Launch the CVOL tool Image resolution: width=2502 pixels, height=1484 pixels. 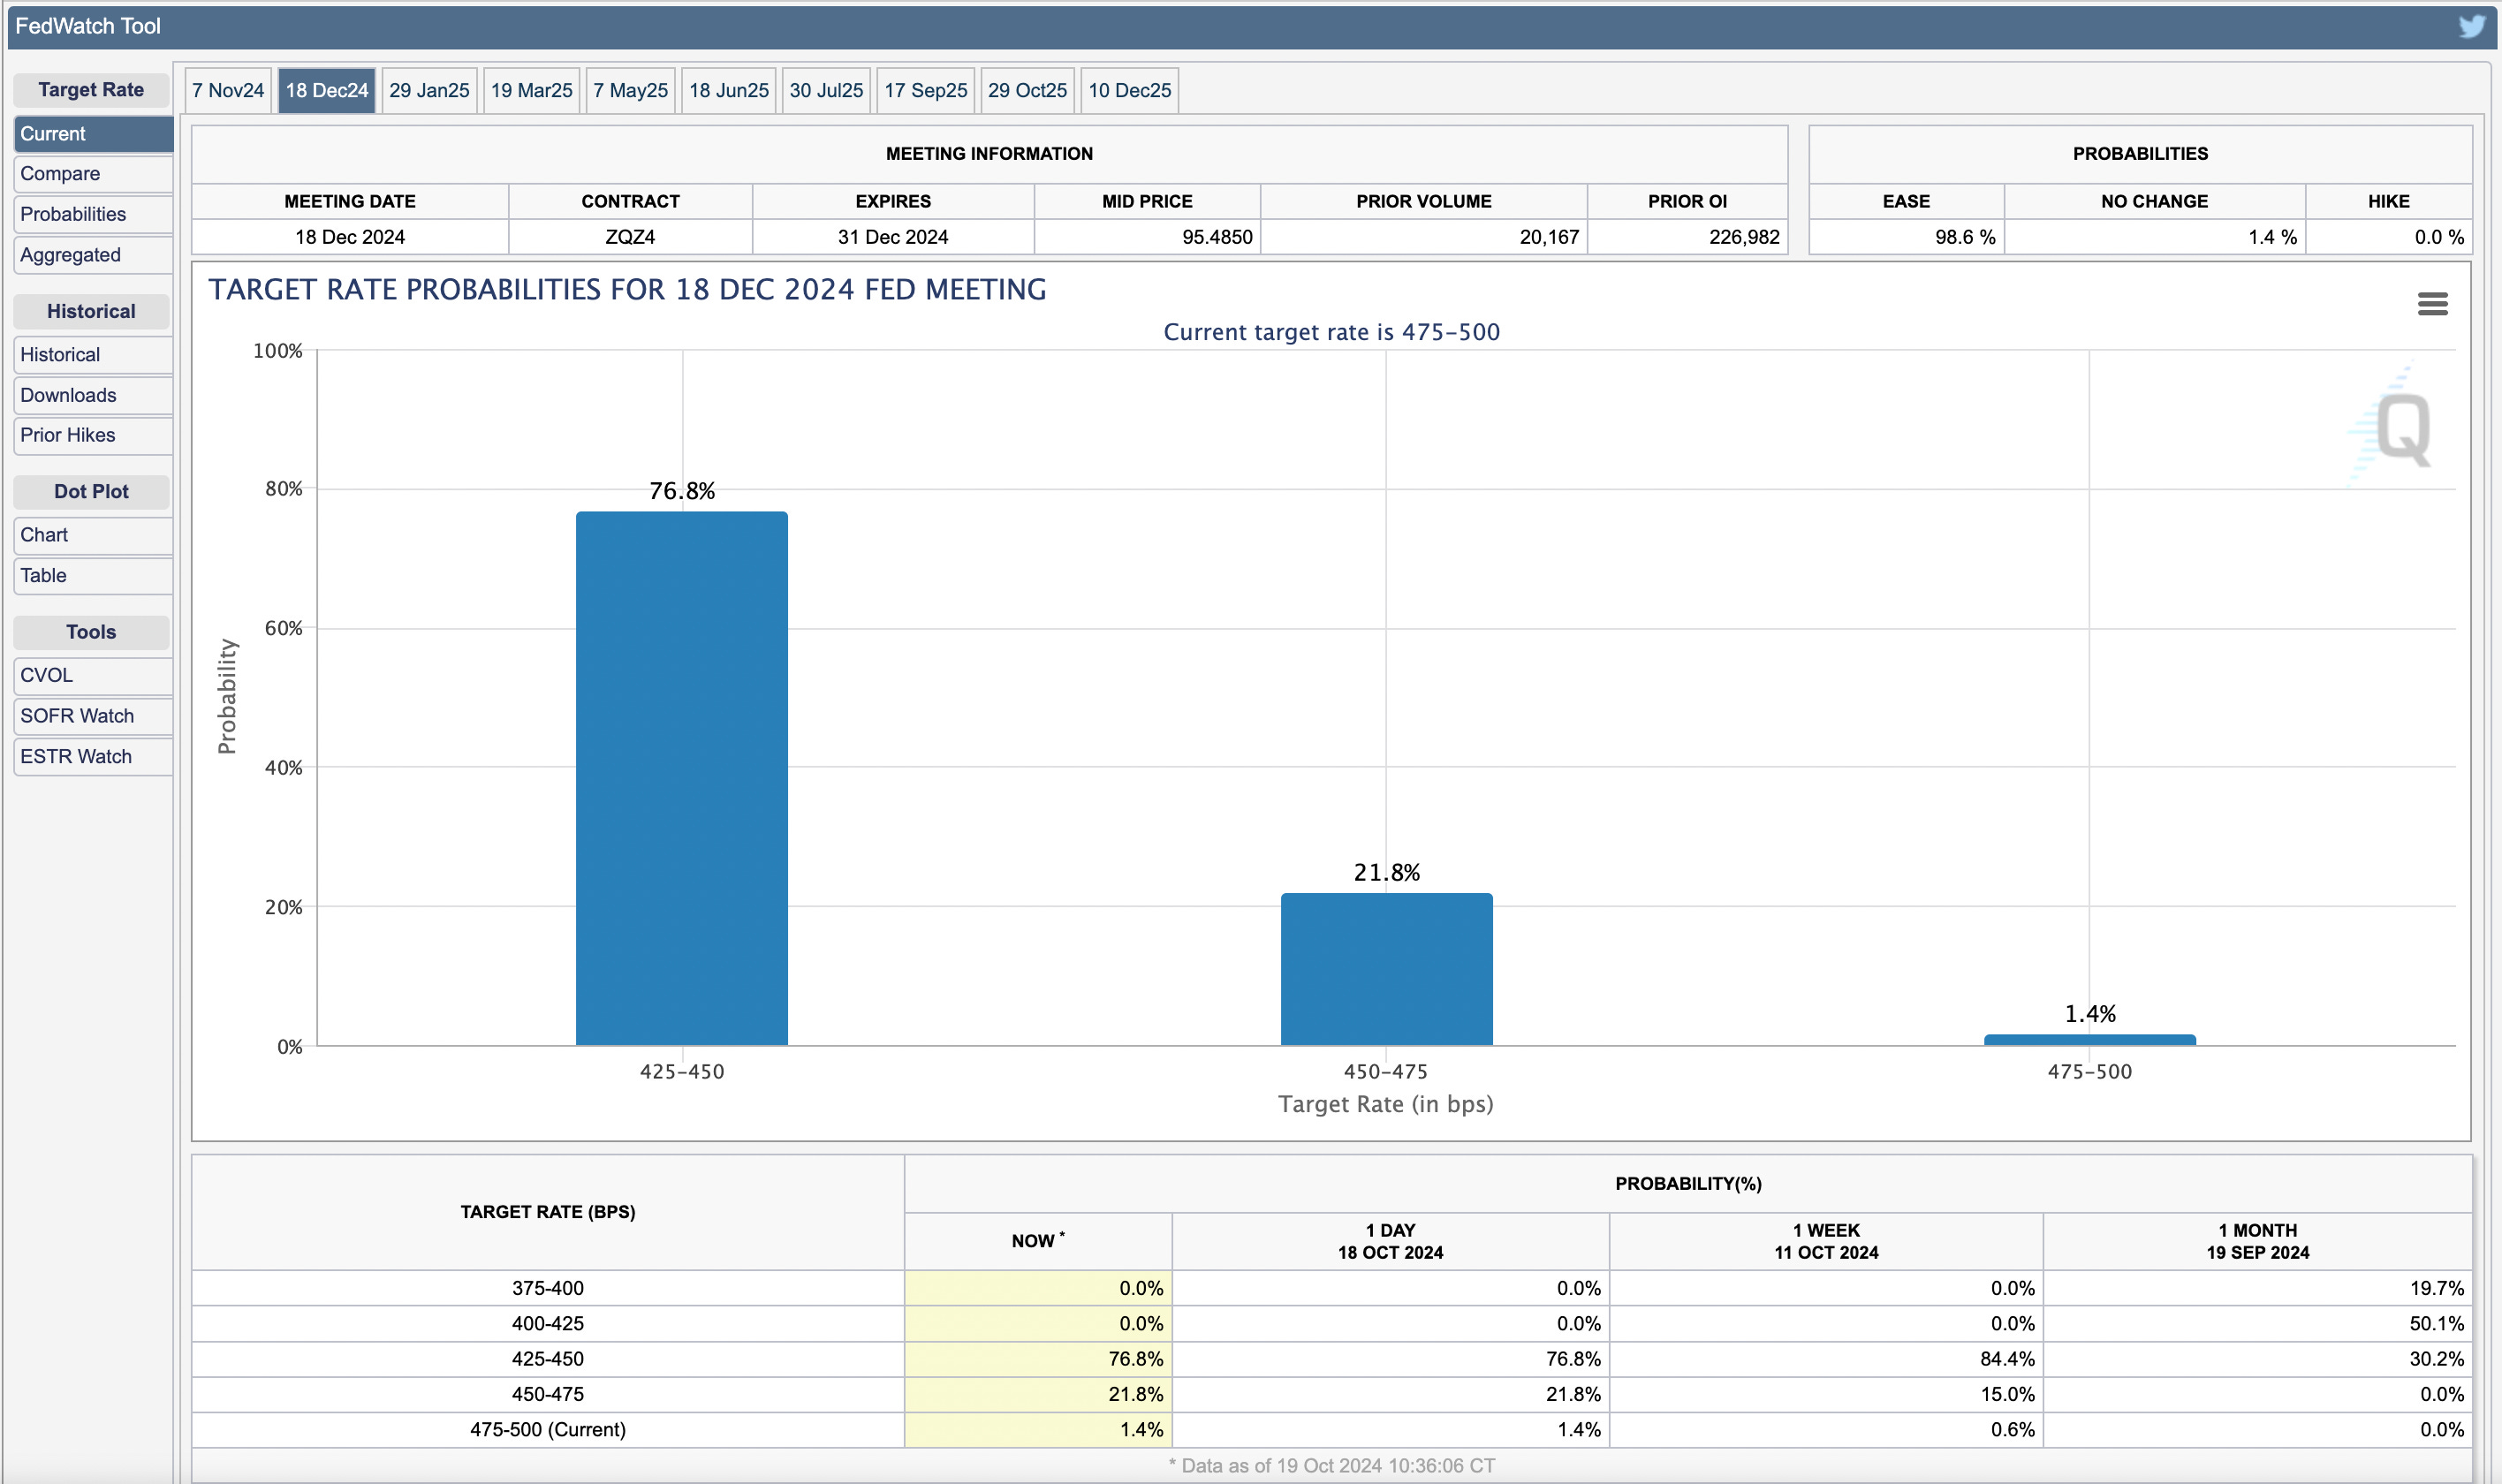tap(46, 675)
